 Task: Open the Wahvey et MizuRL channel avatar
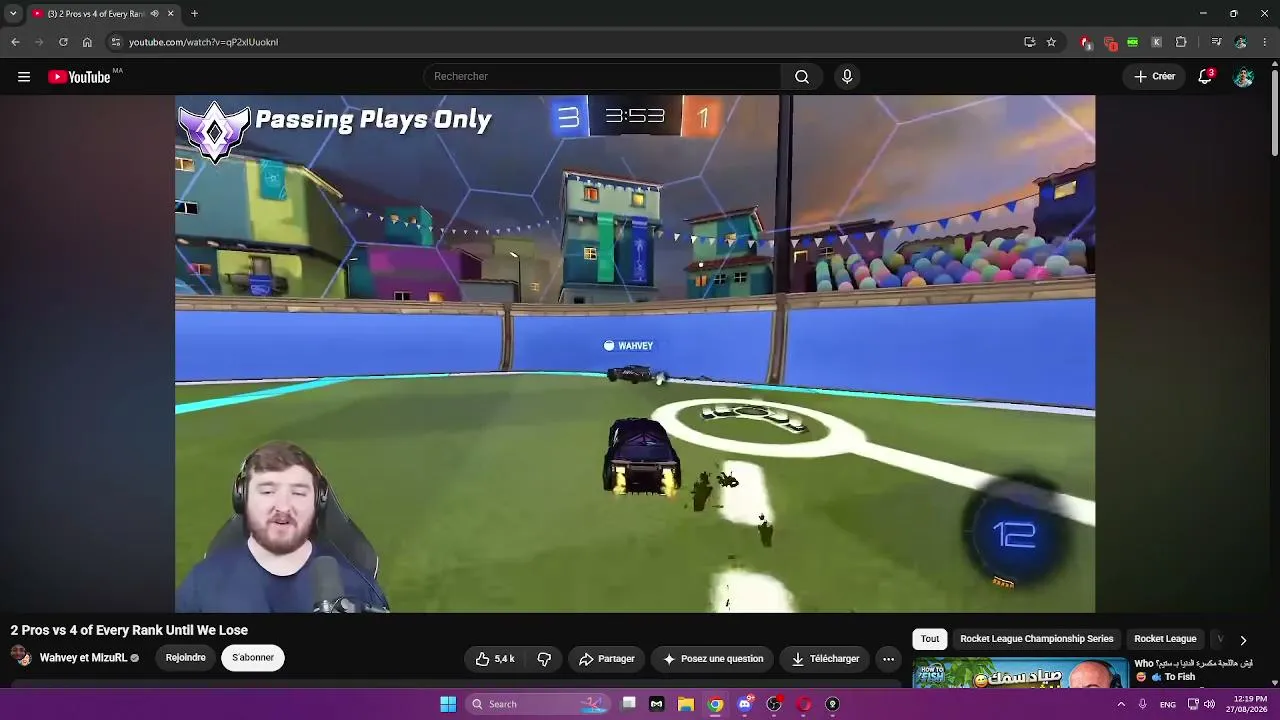[x=20, y=657]
